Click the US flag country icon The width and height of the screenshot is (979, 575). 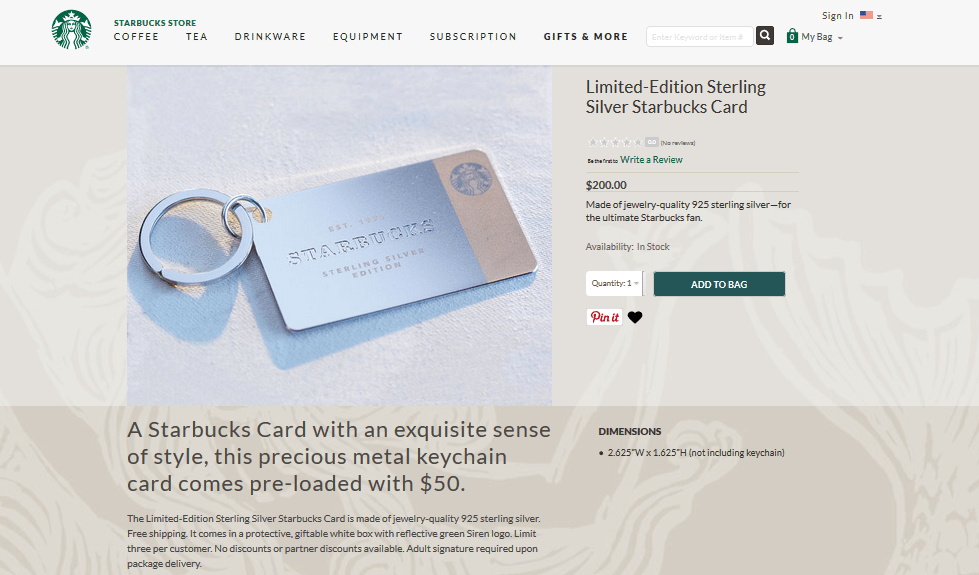866,15
